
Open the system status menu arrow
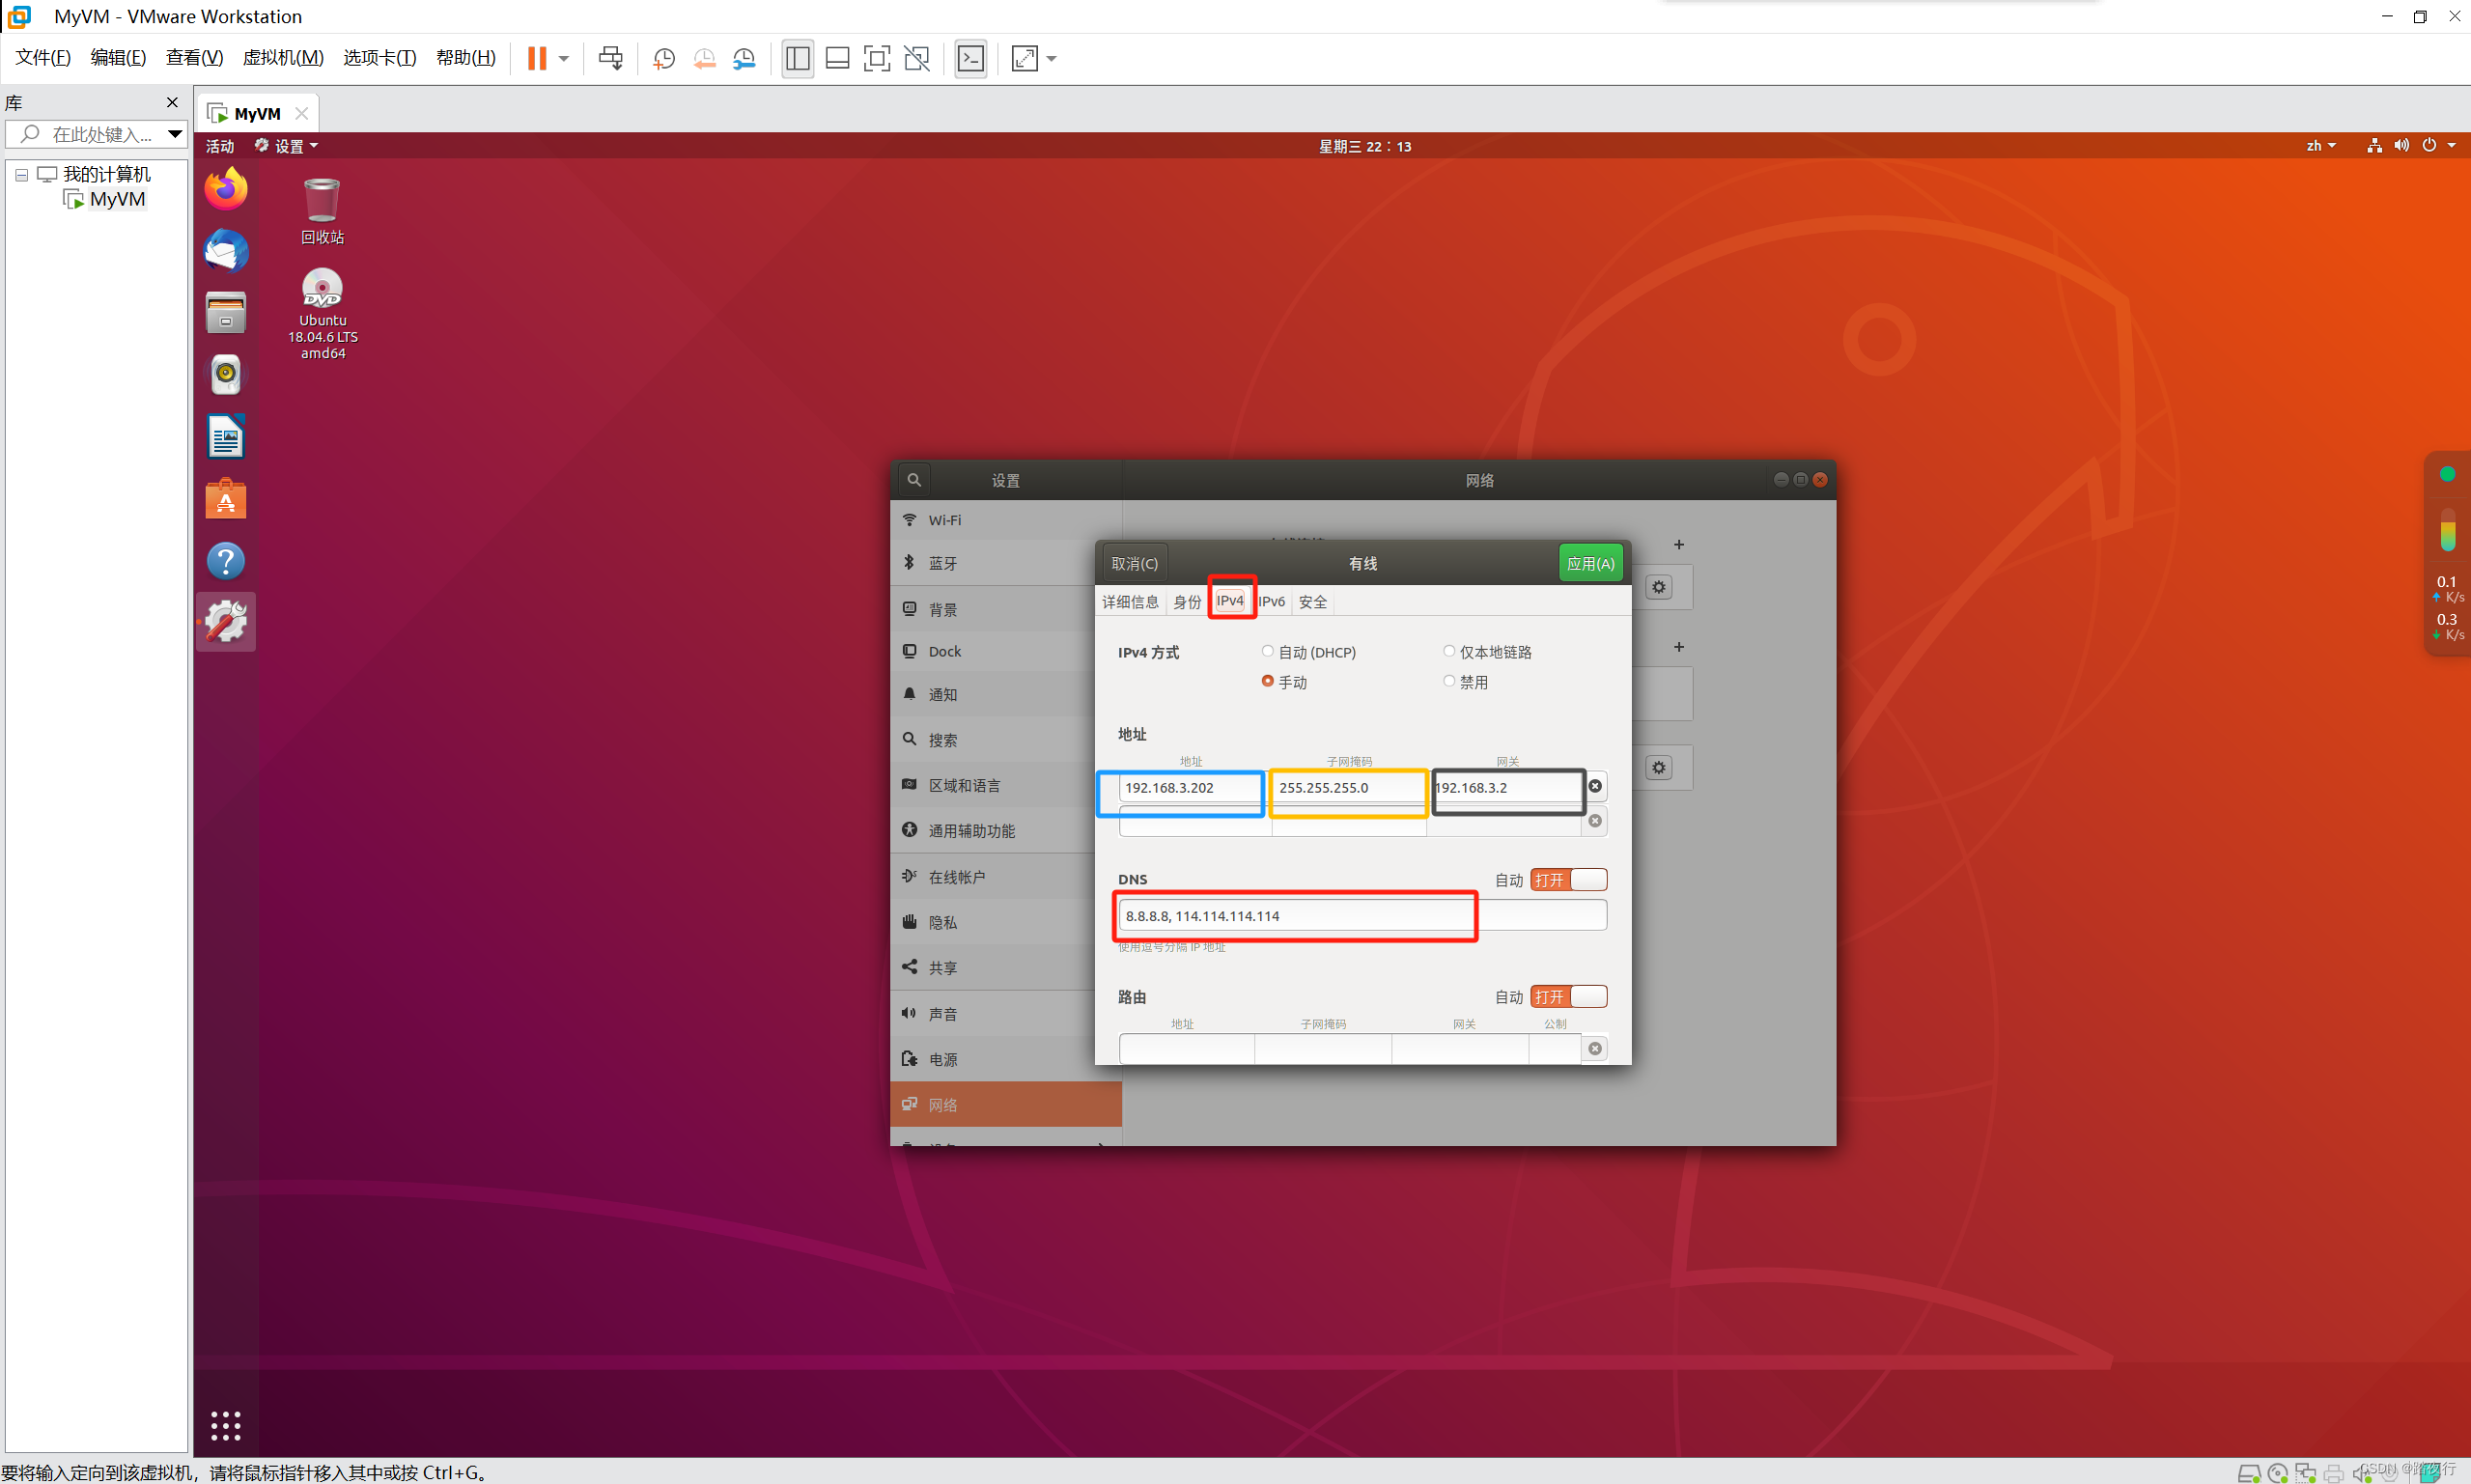click(x=2451, y=146)
